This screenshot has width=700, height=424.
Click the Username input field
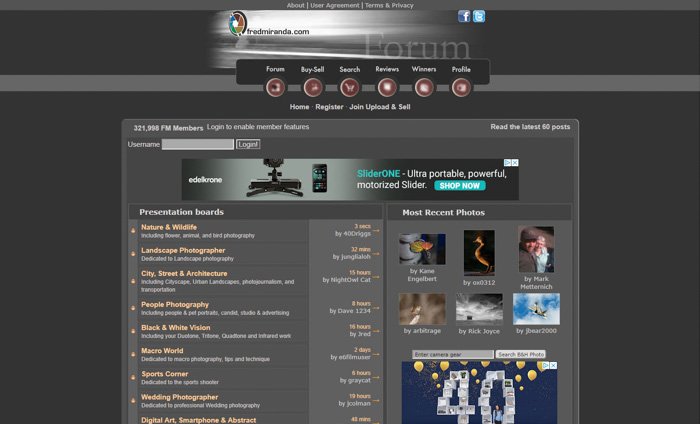[x=198, y=144]
